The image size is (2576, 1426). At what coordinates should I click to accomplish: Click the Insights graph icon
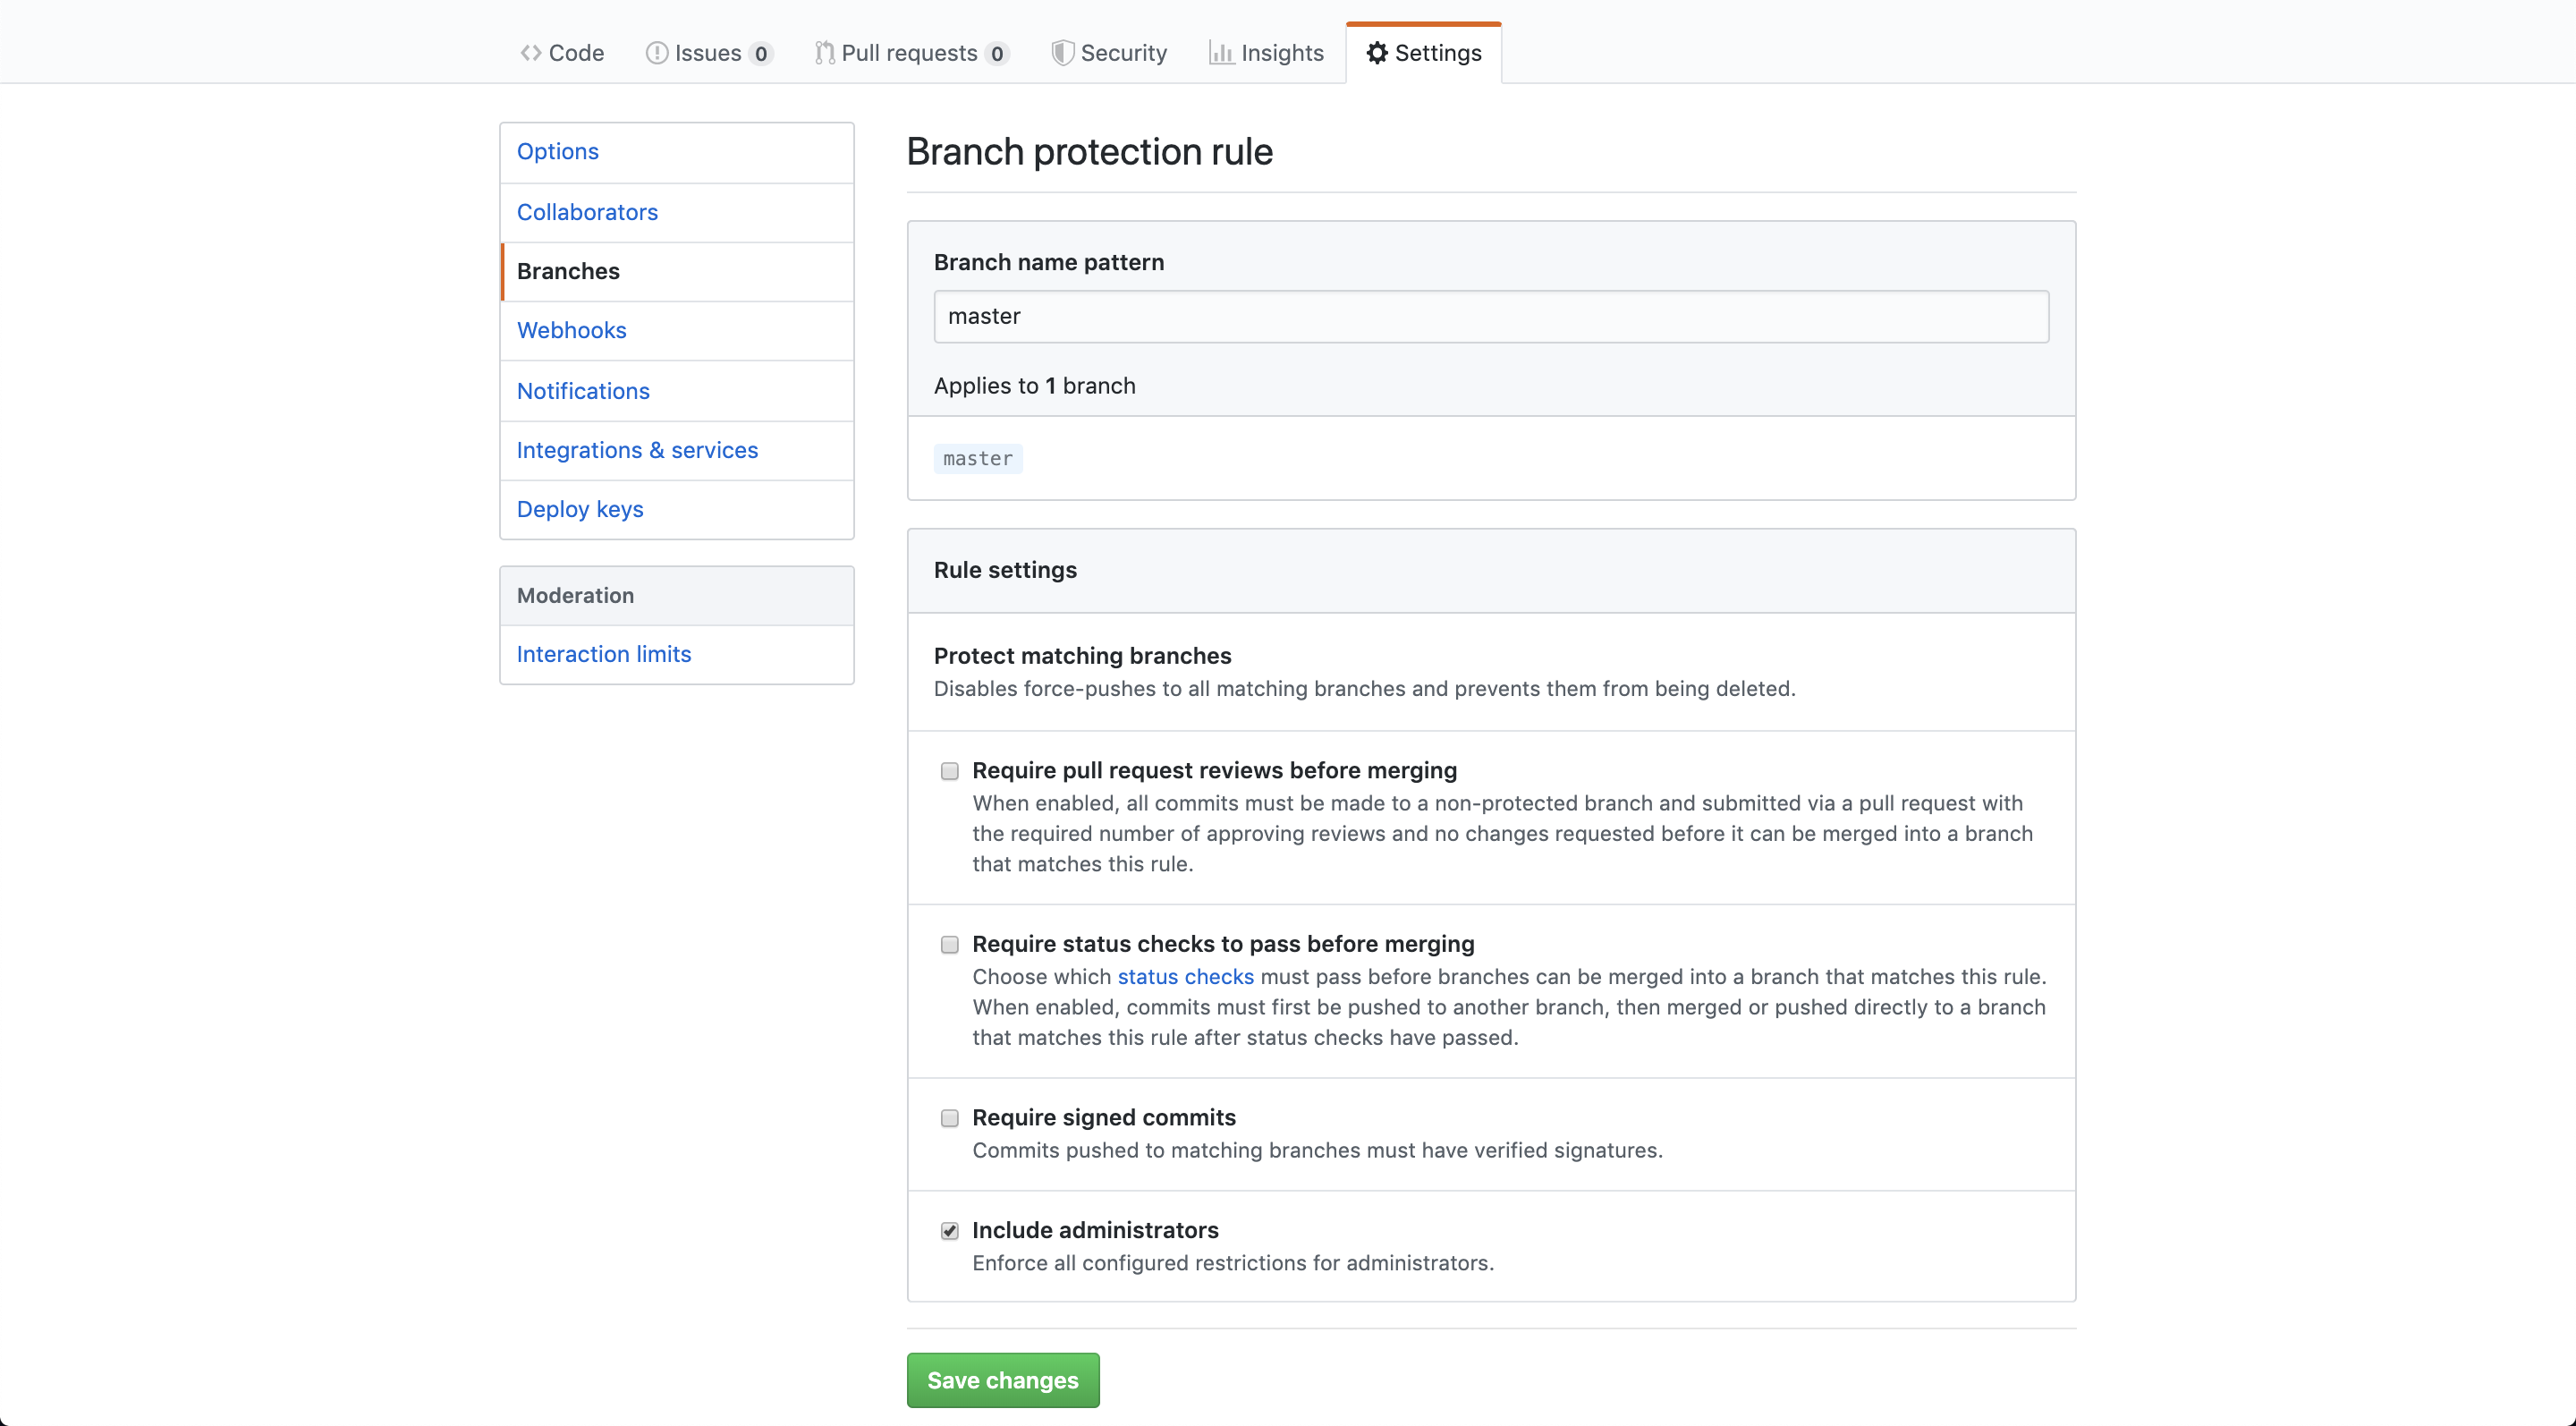tap(1221, 53)
